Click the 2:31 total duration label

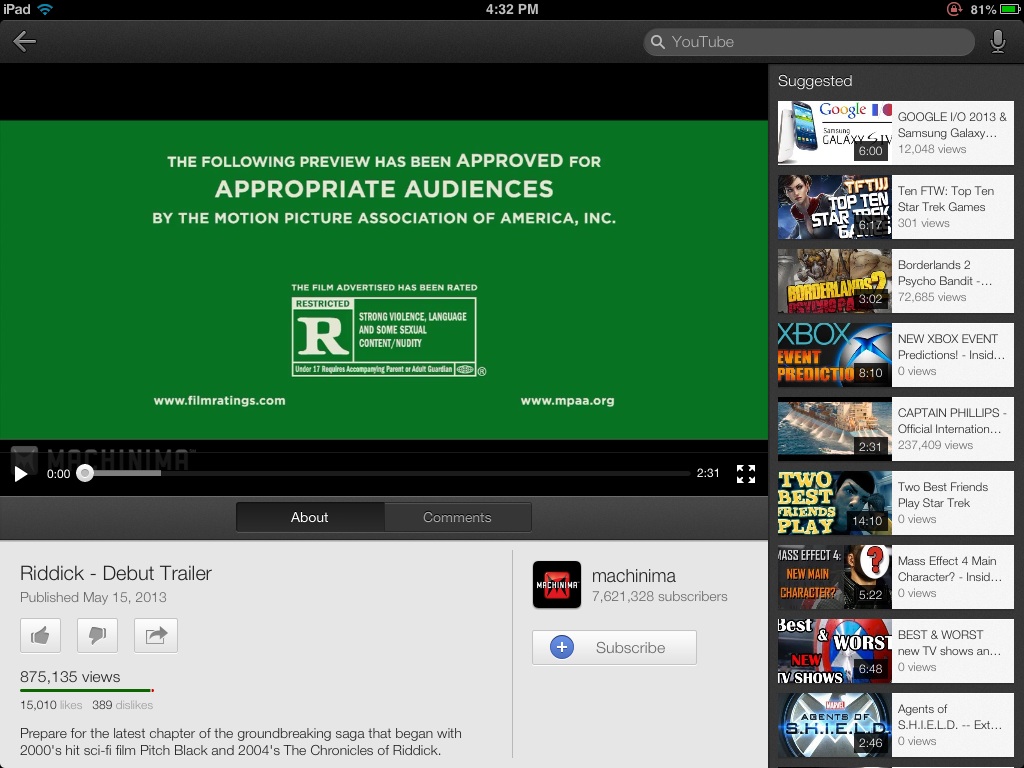708,473
